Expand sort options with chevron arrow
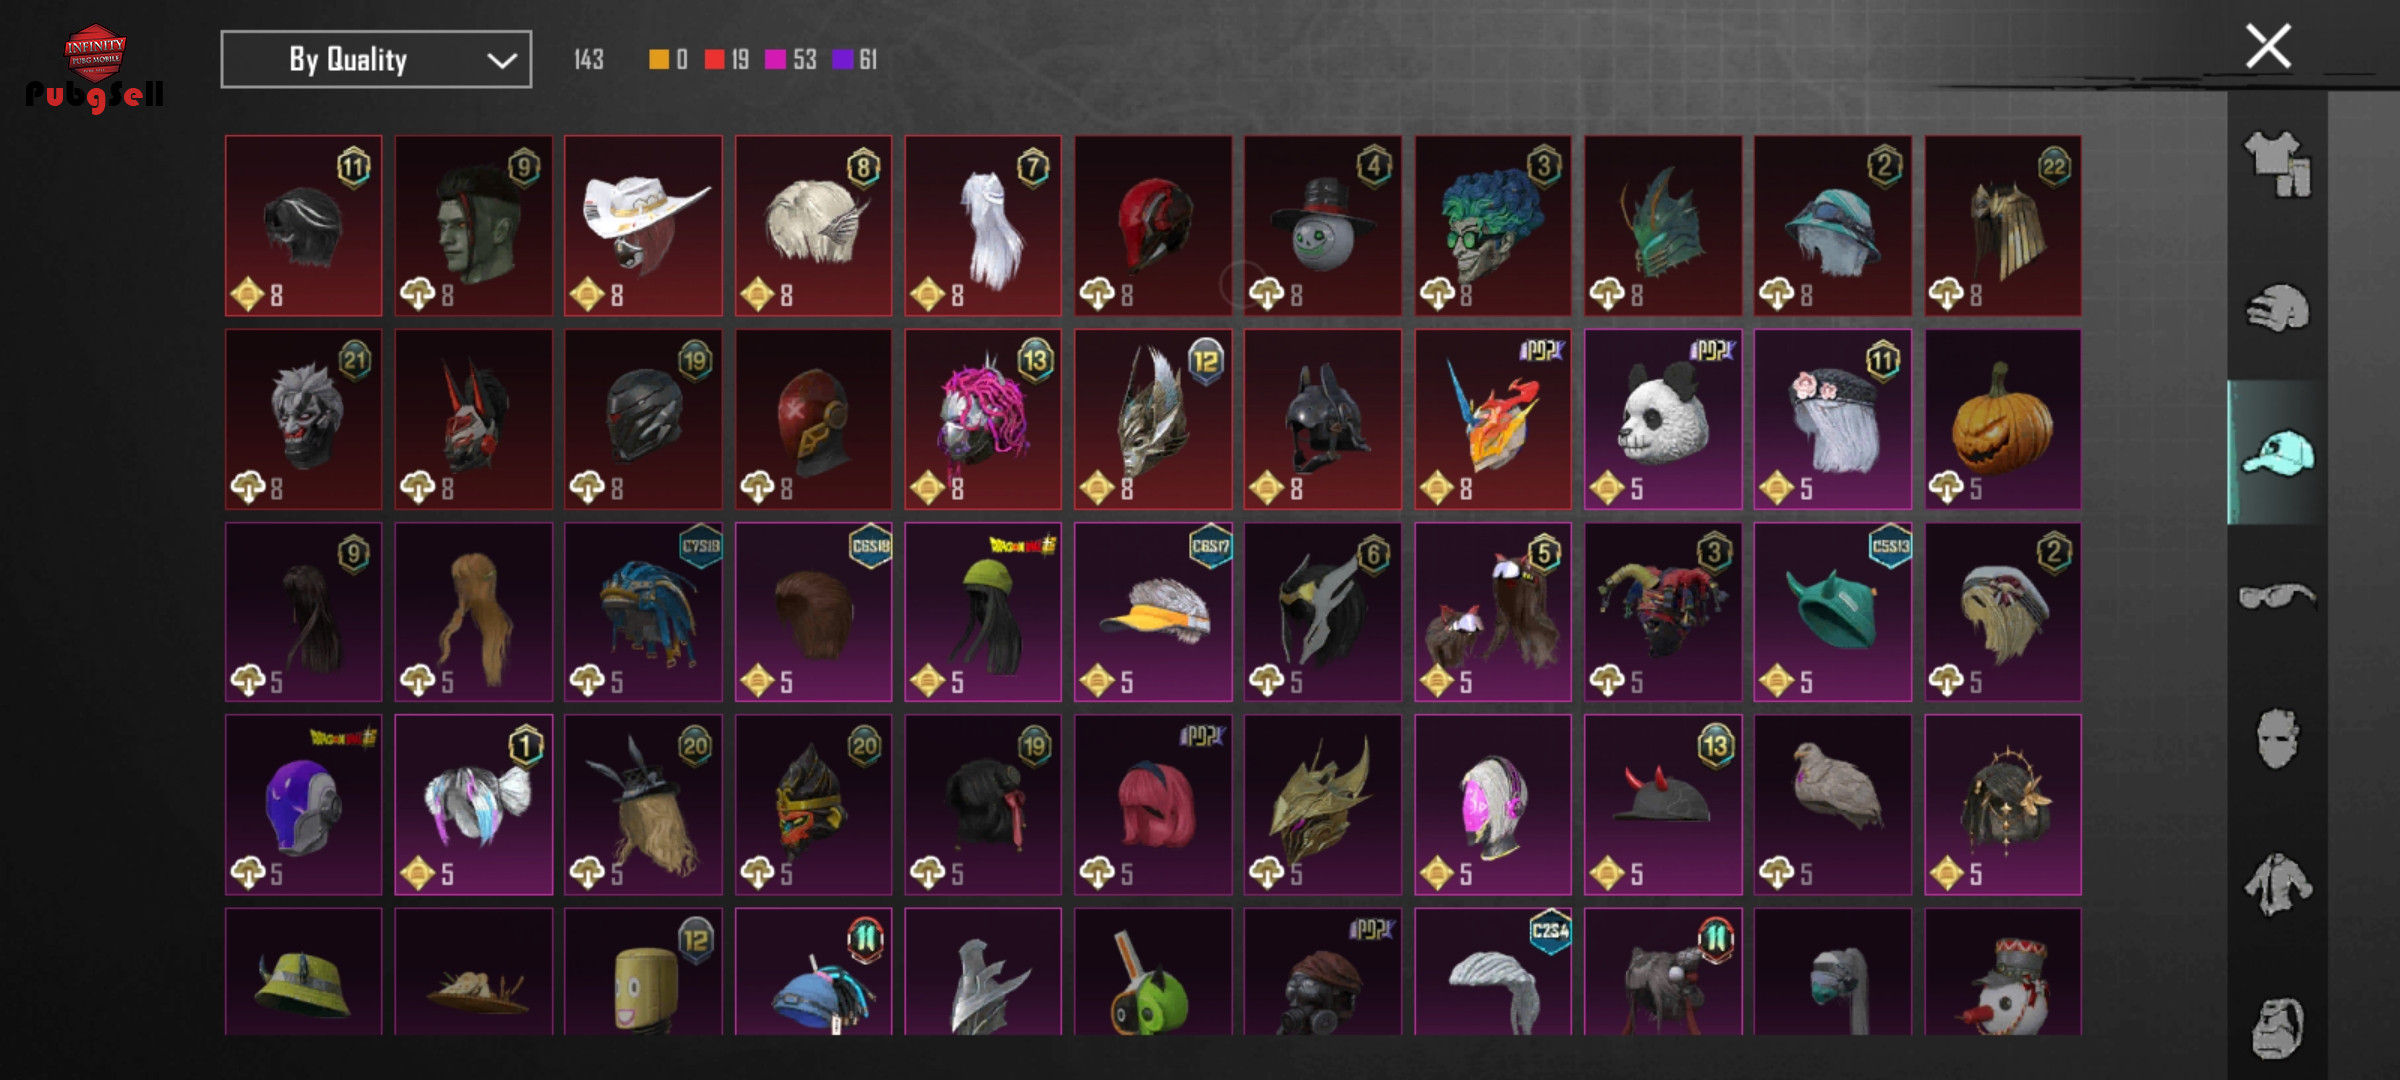 [502, 61]
